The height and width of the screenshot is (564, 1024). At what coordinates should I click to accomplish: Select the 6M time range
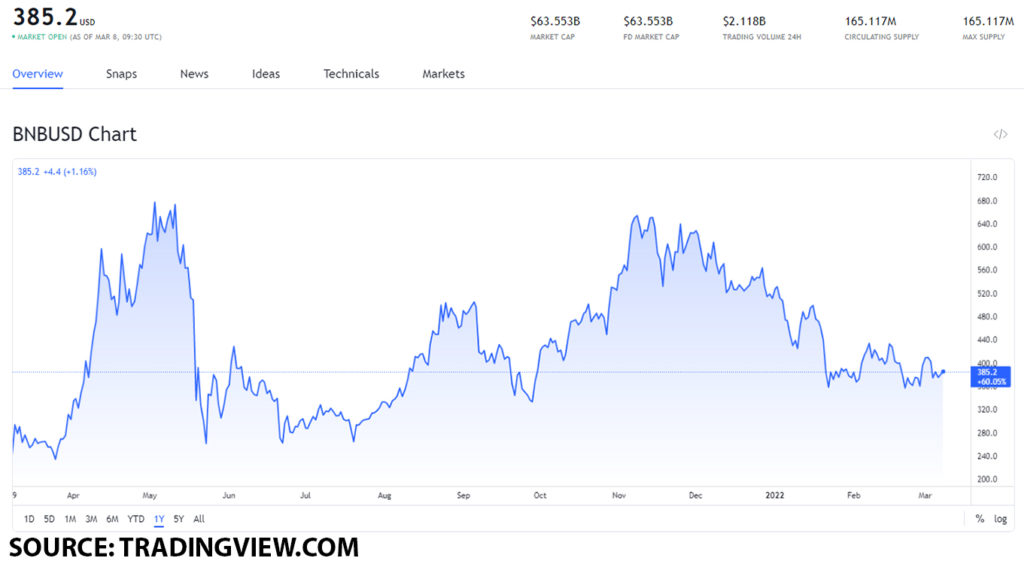click(112, 519)
